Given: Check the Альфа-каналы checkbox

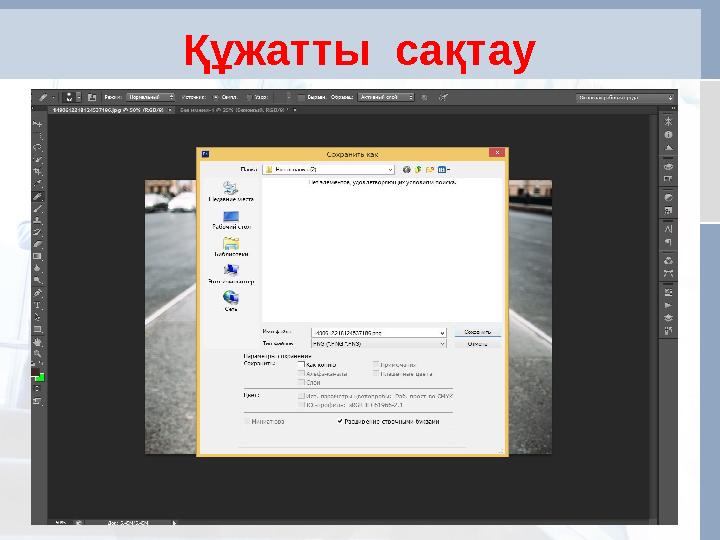Looking at the screenshot, I should pos(301,373).
